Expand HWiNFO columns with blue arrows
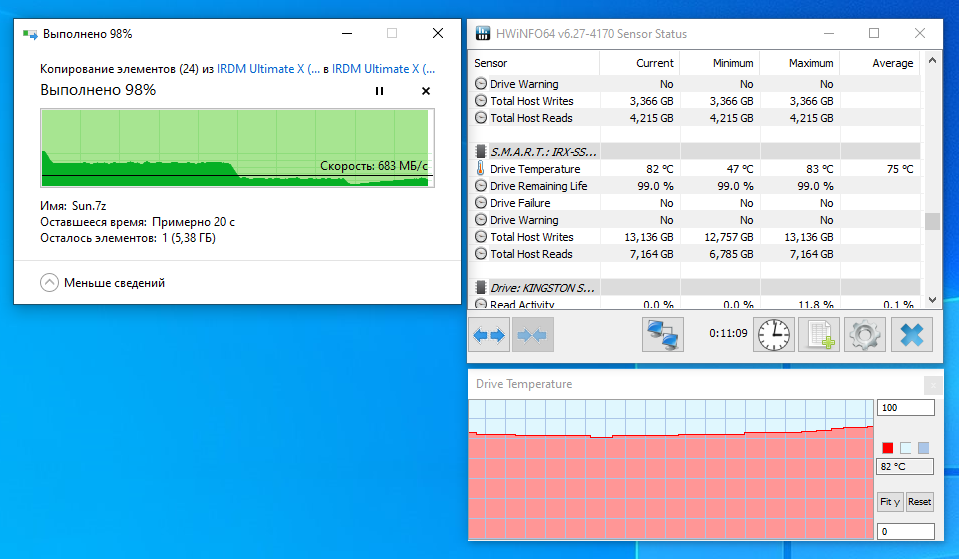Screen dimensions: 959x559 (x=489, y=335)
